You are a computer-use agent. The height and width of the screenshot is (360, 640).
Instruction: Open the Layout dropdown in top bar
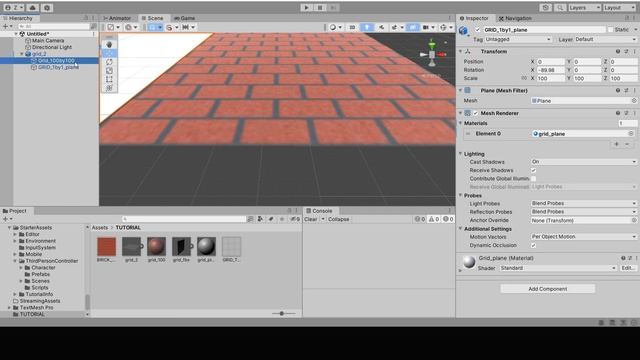(620, 8)
